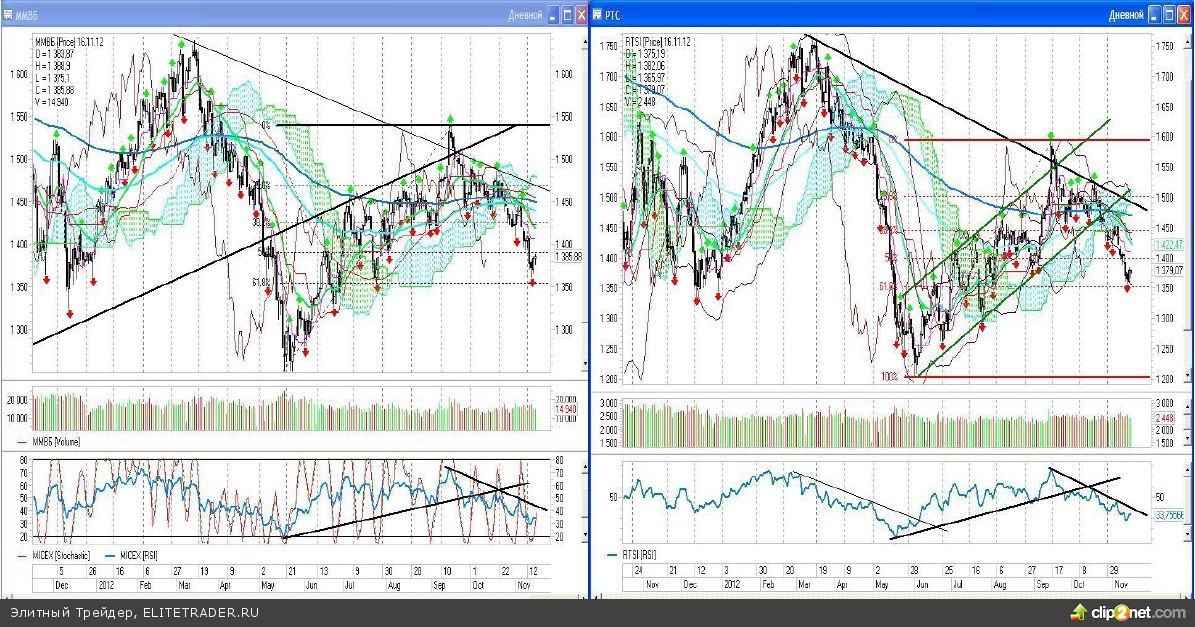Screen dimensions: 1195x627
Task: Maximize the ММВБ chart window
Action: pos(567,16)
